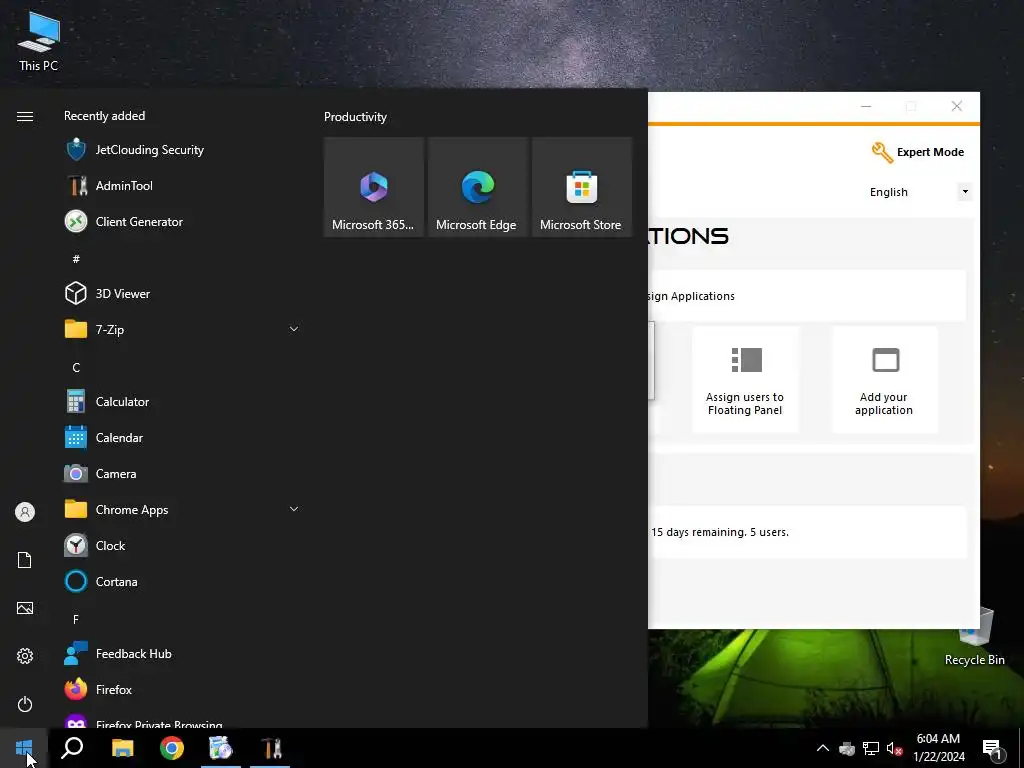Launch Camera app
The height and width of the screenshot is (768, 1024).
coord(182,473)
